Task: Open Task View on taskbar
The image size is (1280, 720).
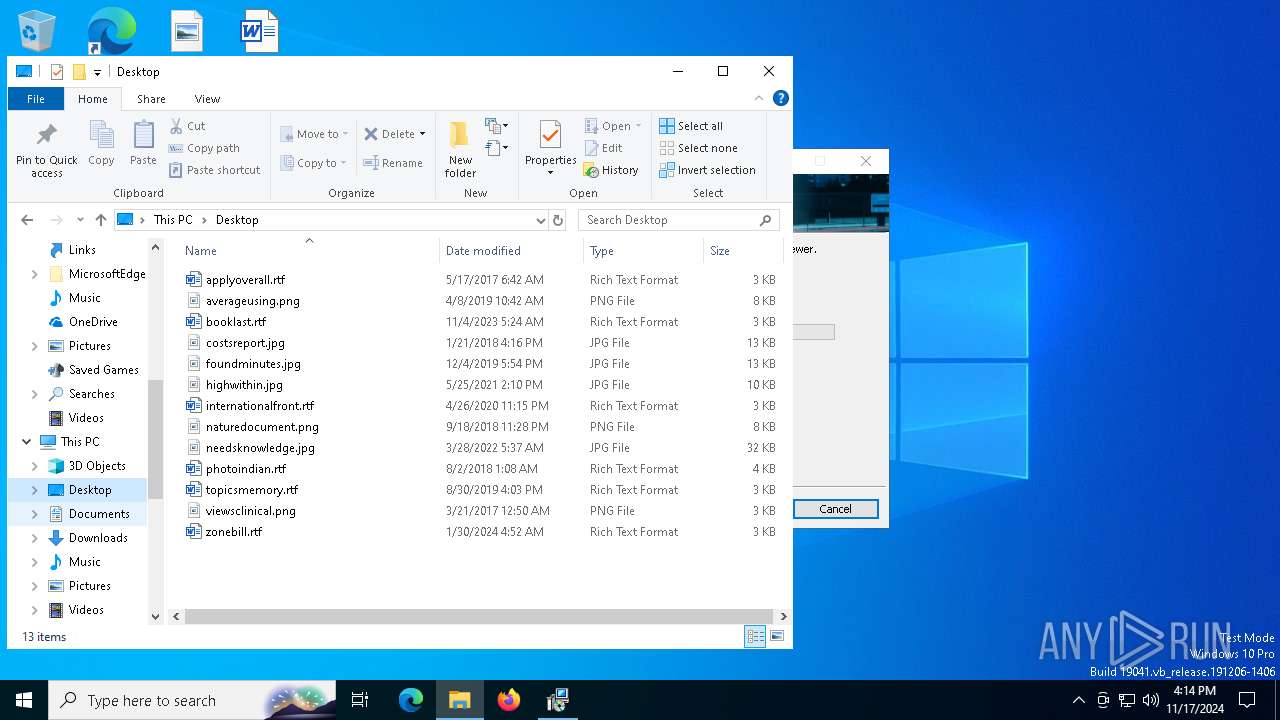Action: pos(360,700)
